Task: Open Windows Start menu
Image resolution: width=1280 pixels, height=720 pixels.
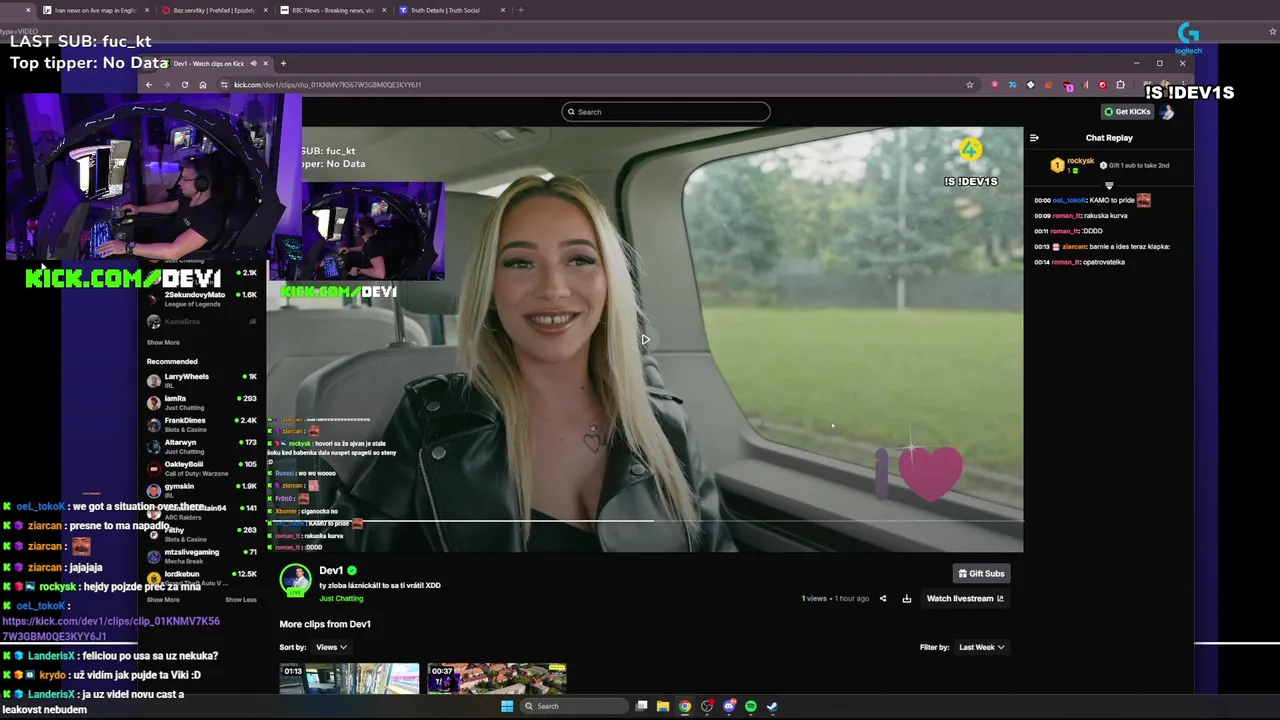Action: 507,706
